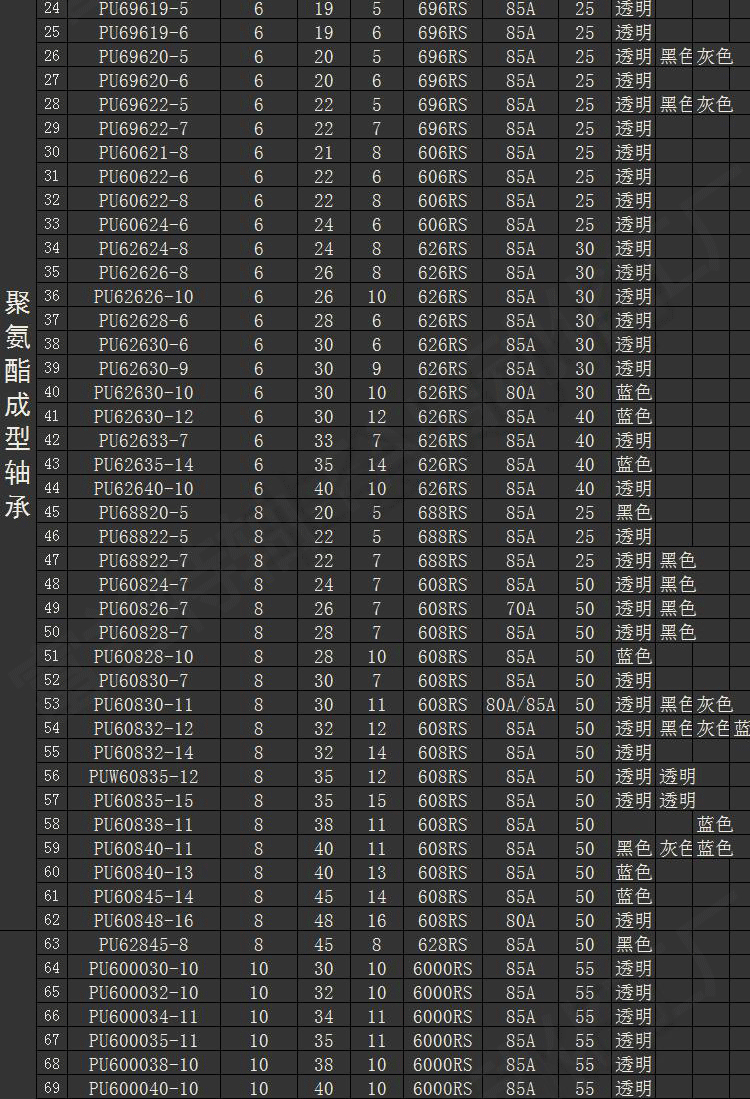This screenshot has height=1099, width=750.
Task: Click the hardness cell showing 80A/85A
Action: (520, 705)
